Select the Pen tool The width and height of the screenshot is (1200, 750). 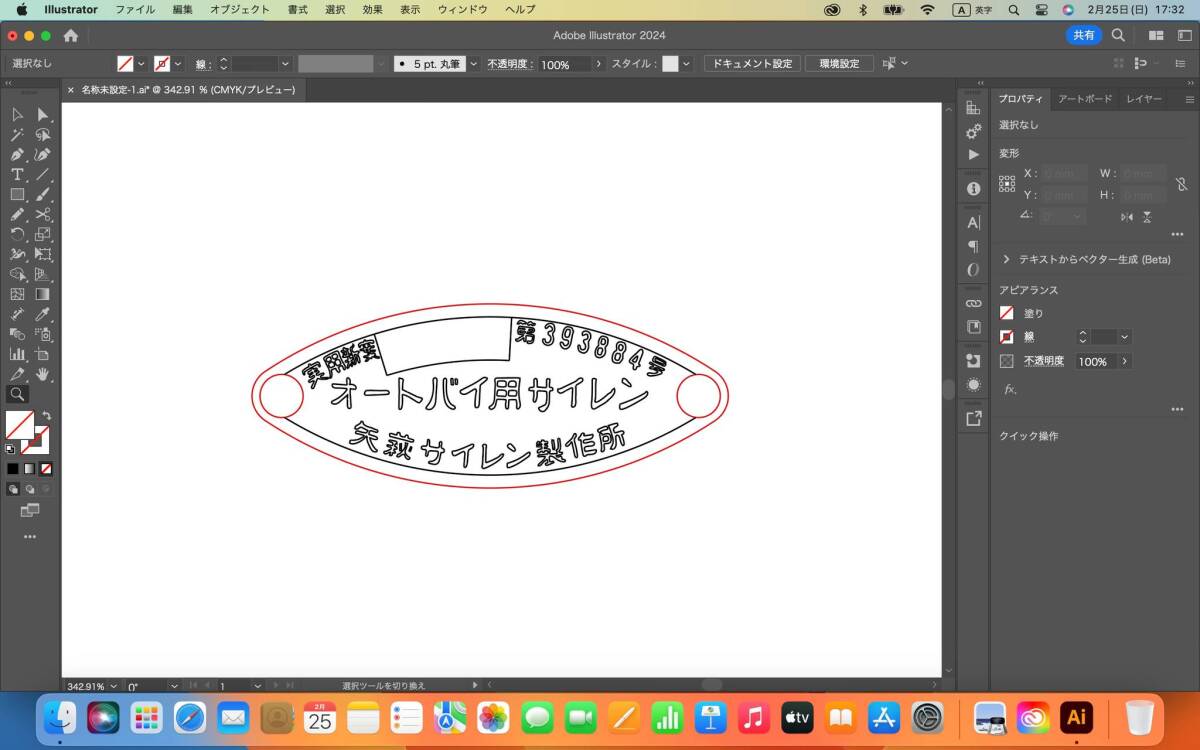17,154
